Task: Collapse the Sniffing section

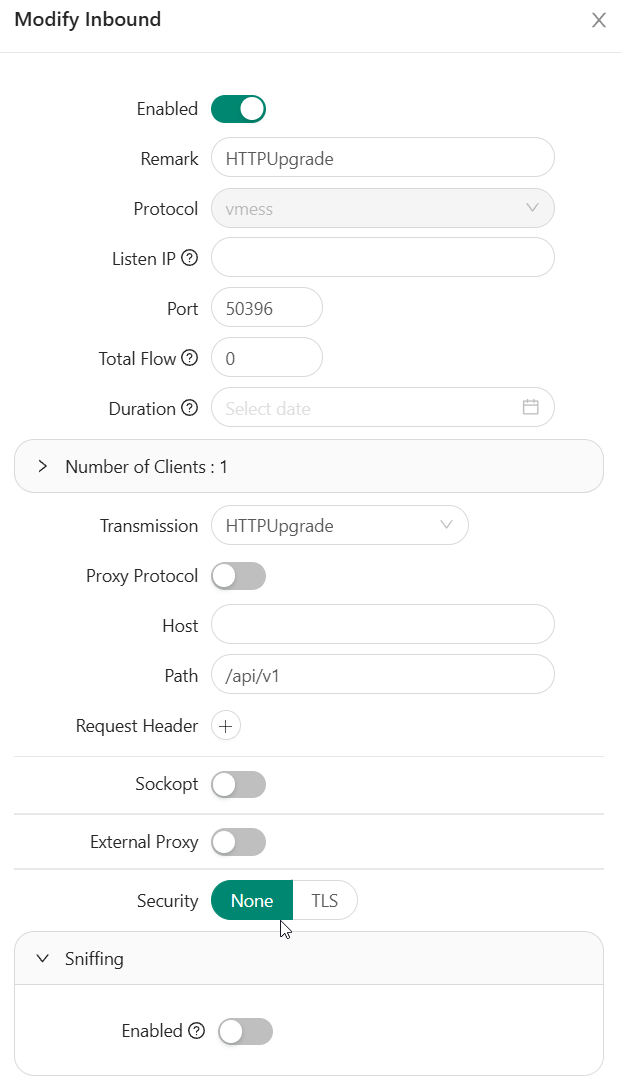Action: (309, 958)
